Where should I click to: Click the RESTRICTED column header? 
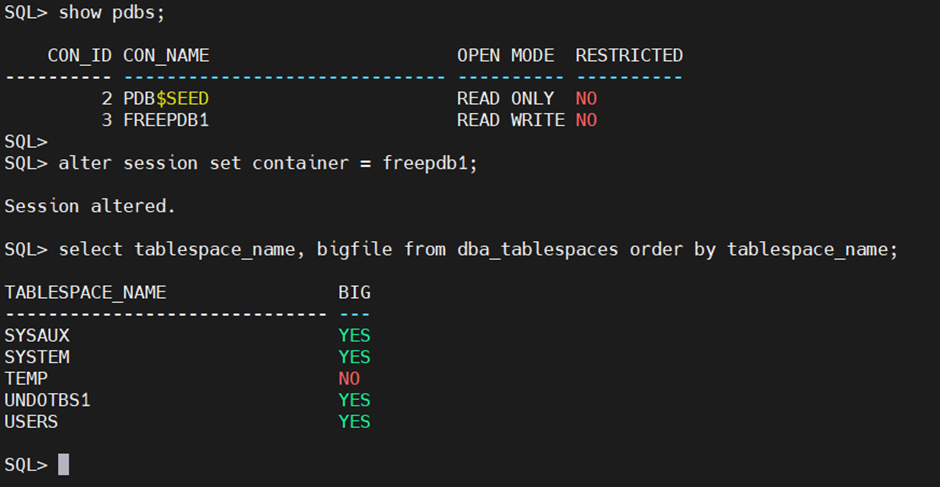(629, 55)
